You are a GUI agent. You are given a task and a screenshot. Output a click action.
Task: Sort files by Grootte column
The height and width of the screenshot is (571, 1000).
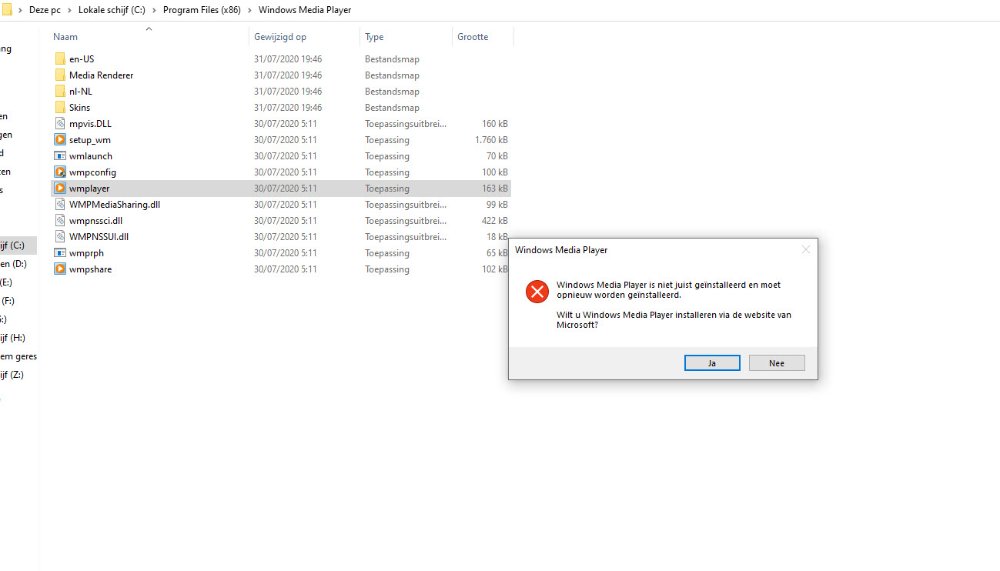click(473, 37)
